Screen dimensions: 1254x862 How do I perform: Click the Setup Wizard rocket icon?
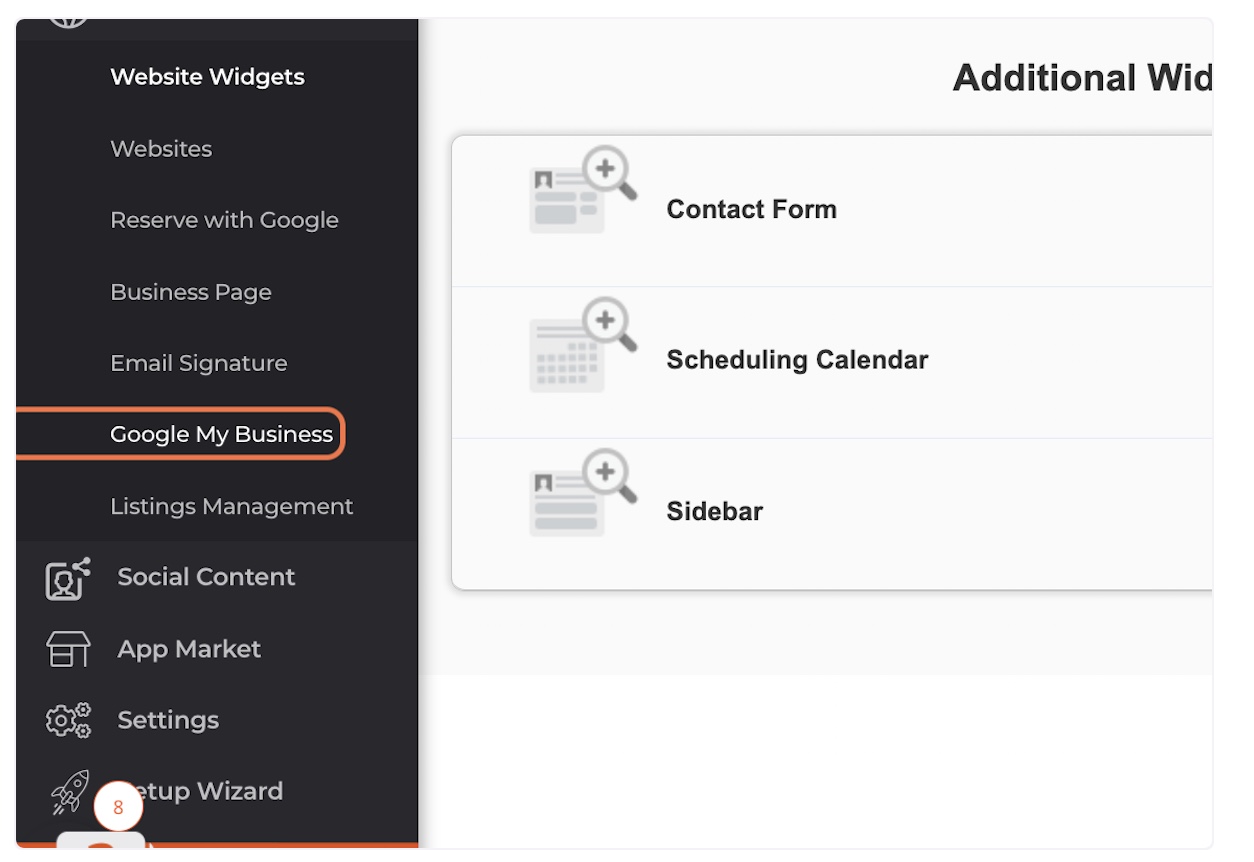click(70, 791)
